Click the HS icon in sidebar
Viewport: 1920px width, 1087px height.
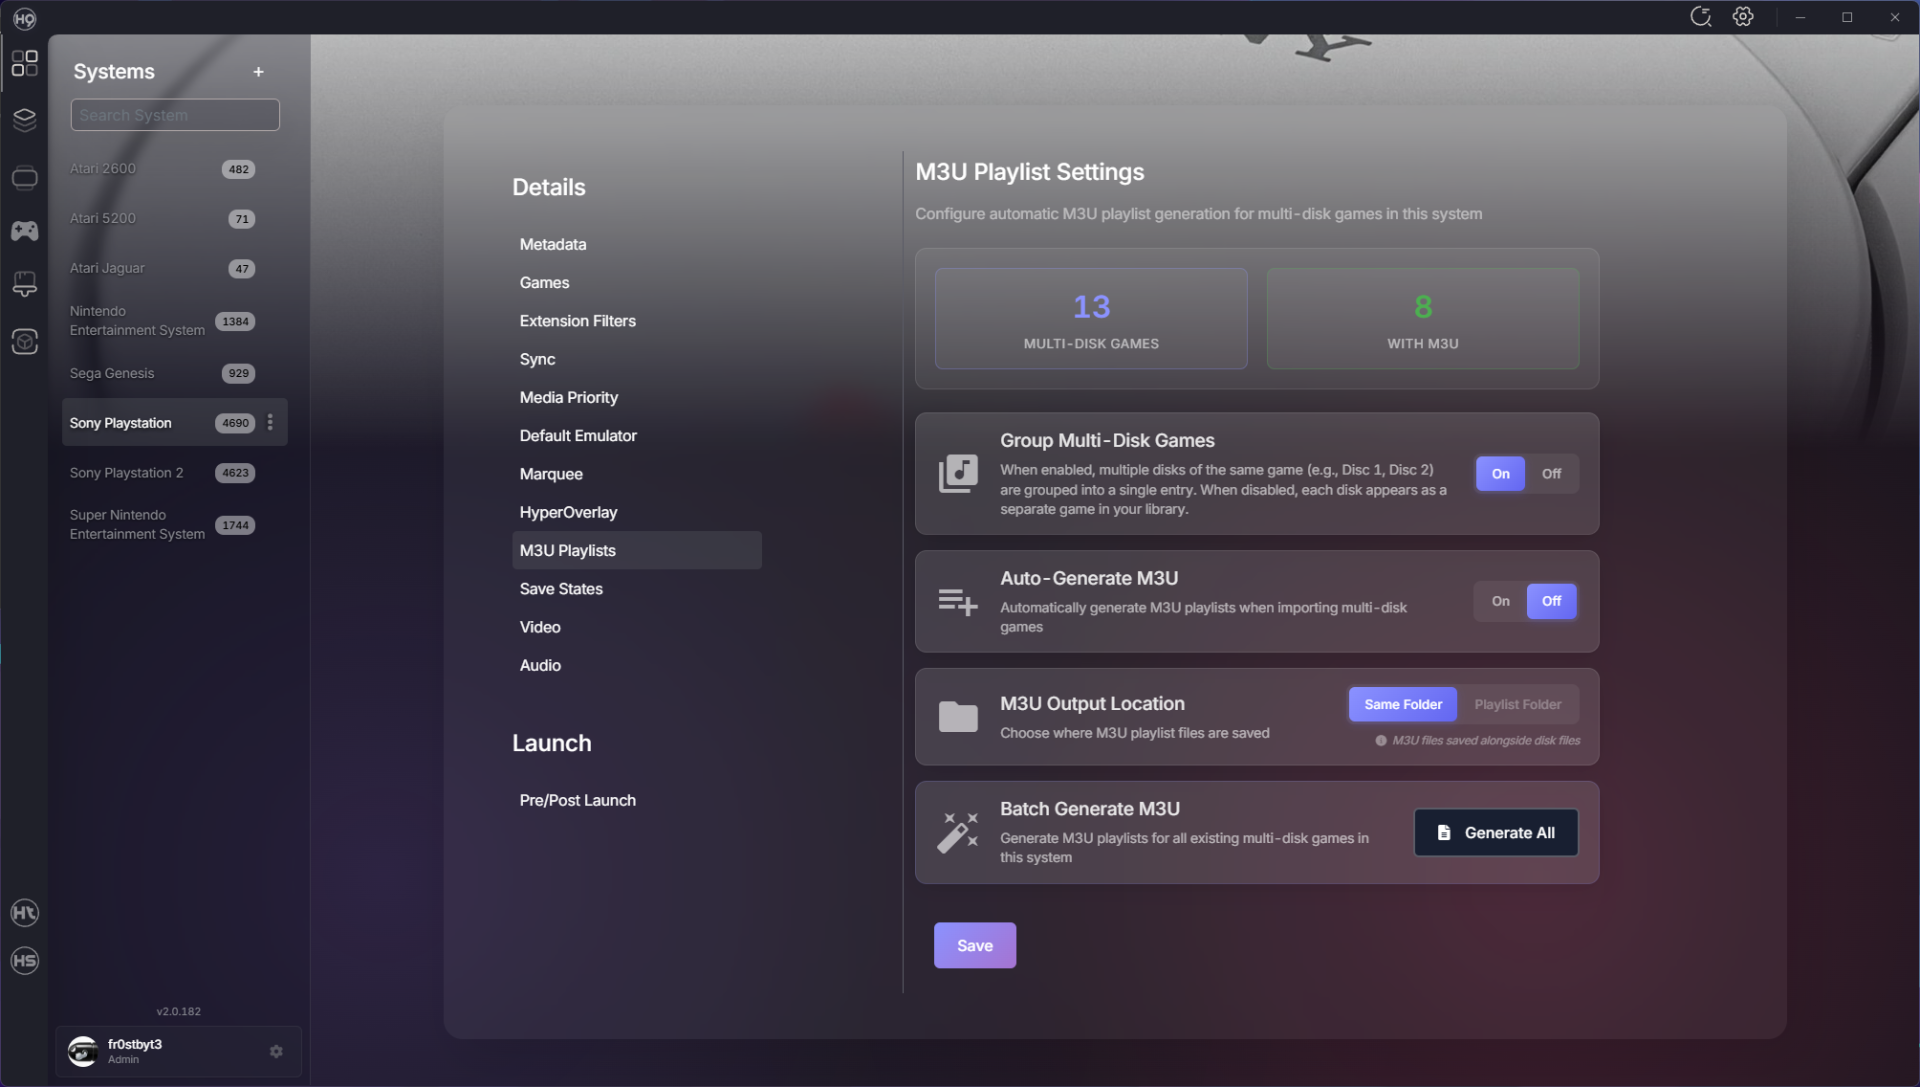[x=24, y=961]
